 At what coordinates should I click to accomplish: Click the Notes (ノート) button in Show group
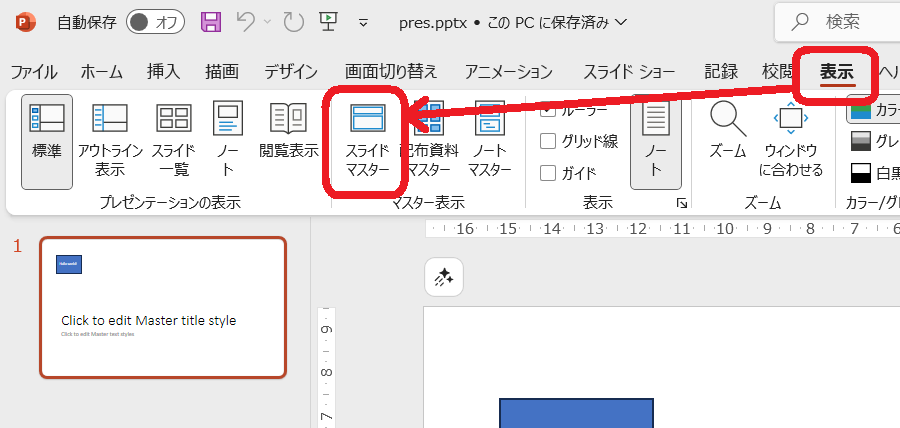[655, 140]
